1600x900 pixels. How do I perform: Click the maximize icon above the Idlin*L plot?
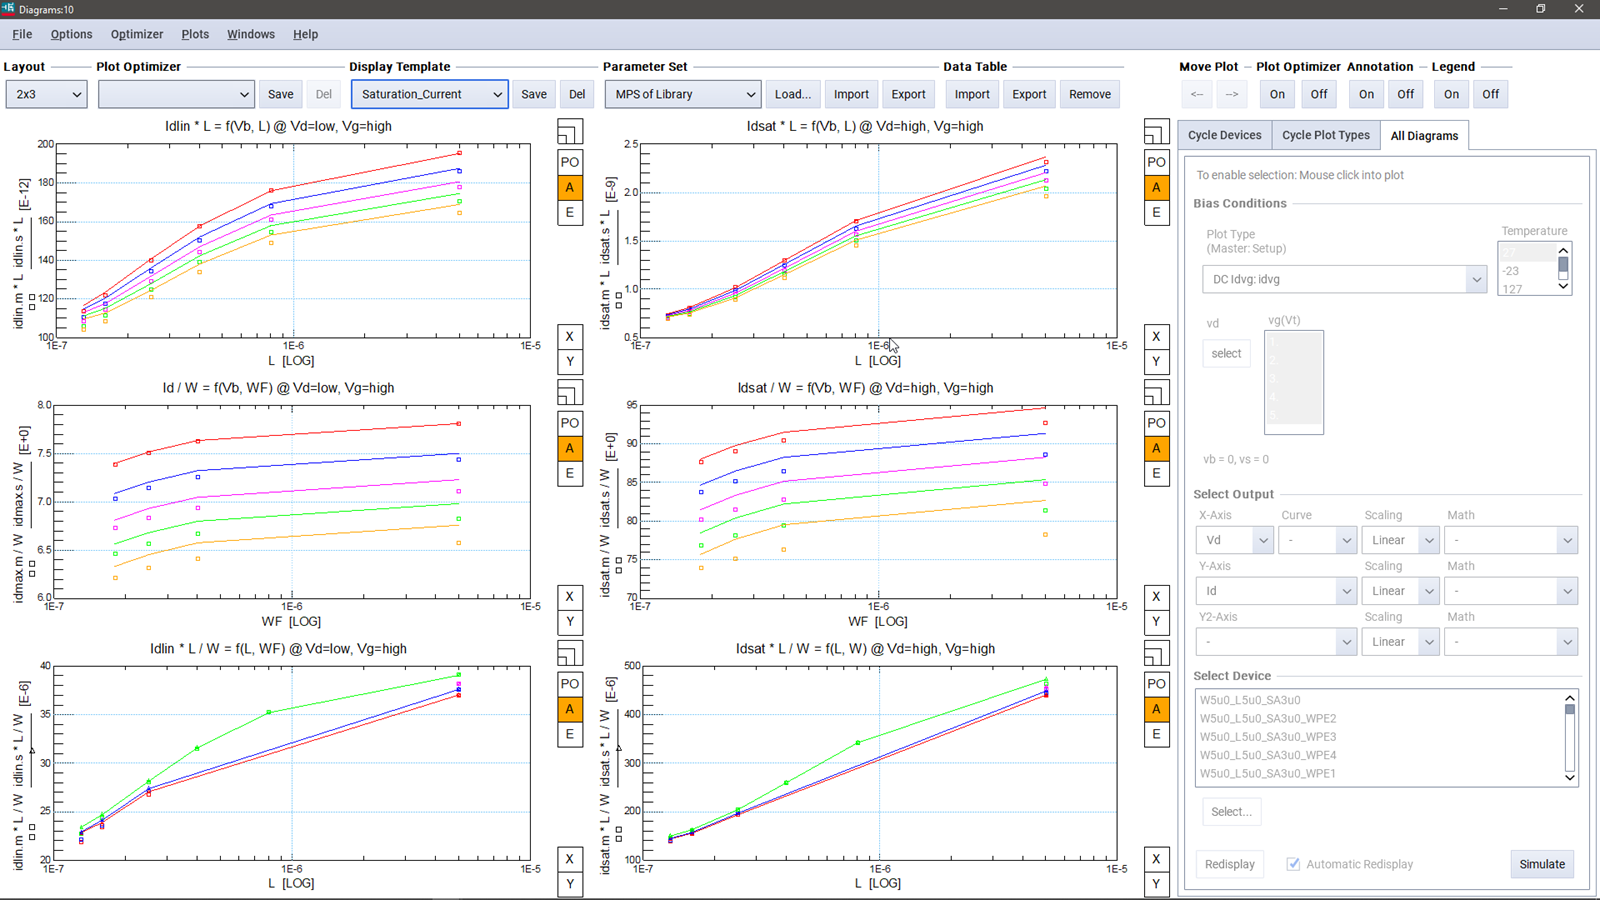(x=569, y=132)
